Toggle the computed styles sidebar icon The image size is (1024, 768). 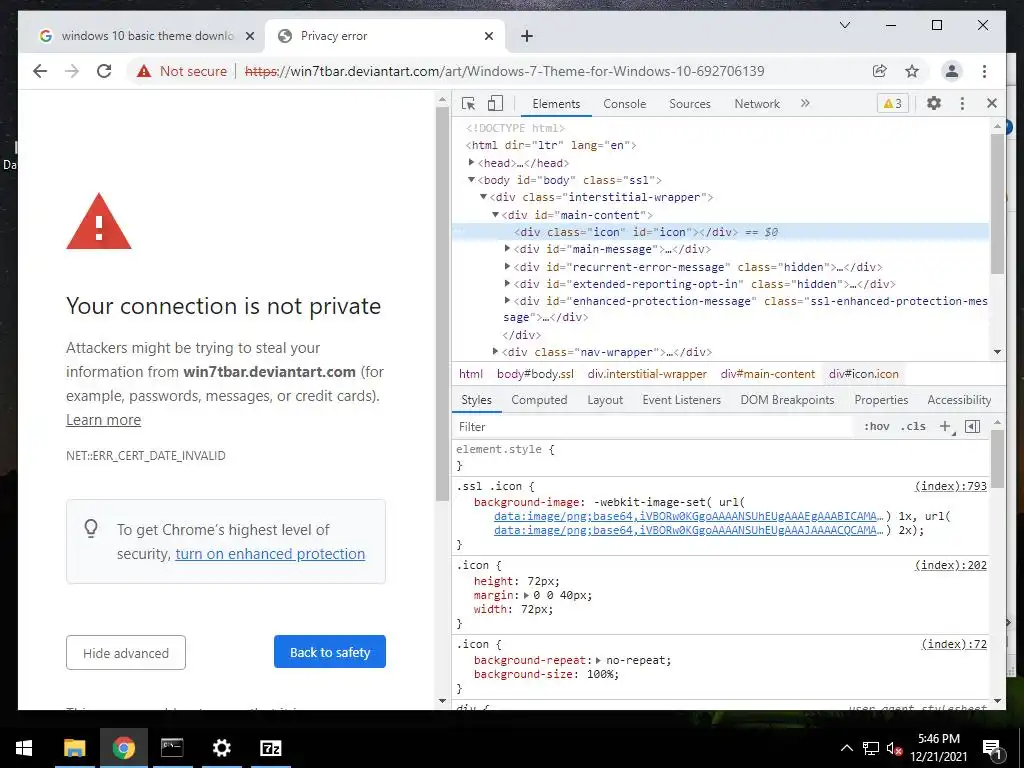(972, 426)
